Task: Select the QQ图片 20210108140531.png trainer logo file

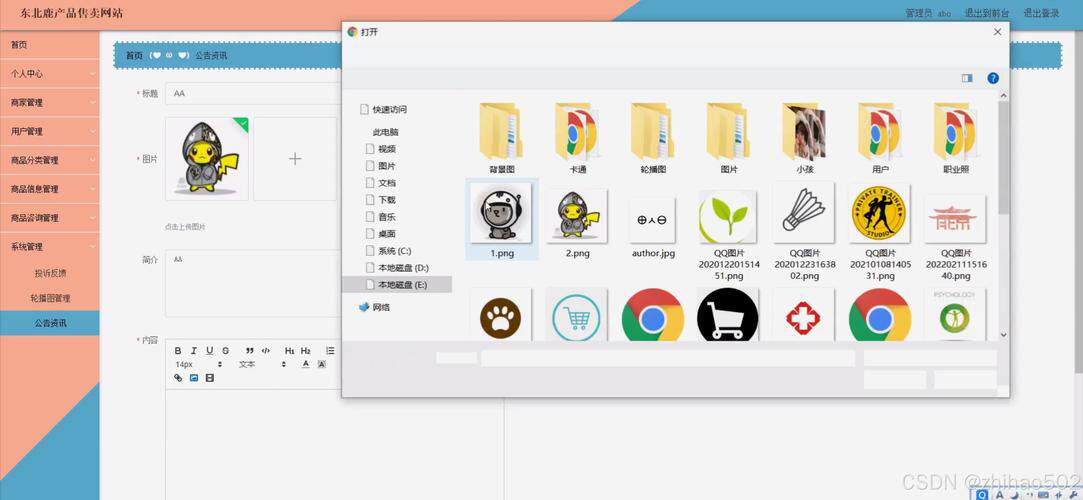Action: [x=880, y=231]
